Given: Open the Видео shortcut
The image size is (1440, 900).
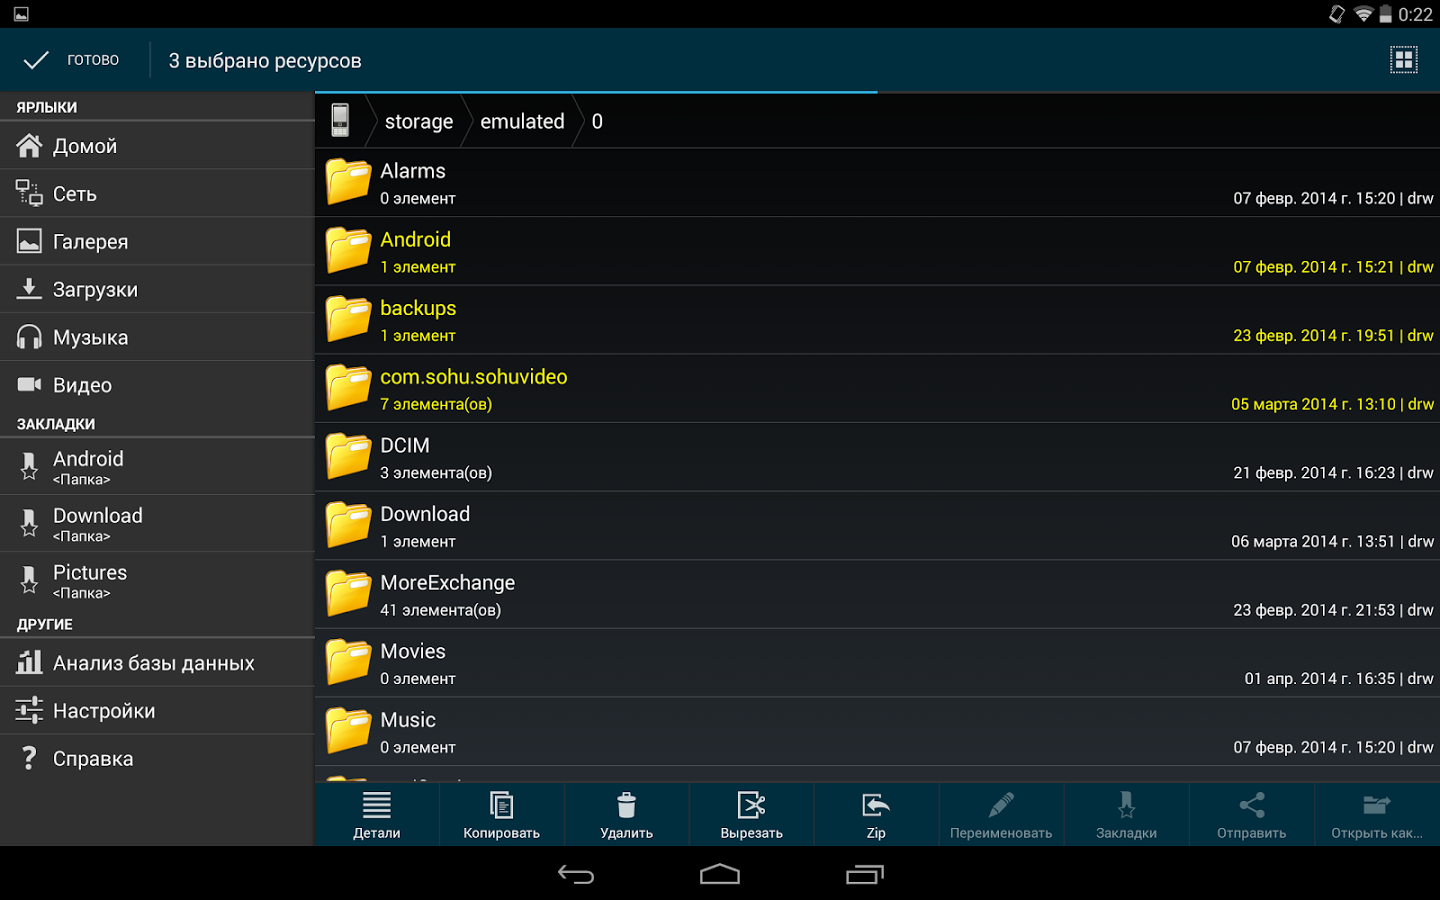Looking at the screenshot, I should click(157, 385).
